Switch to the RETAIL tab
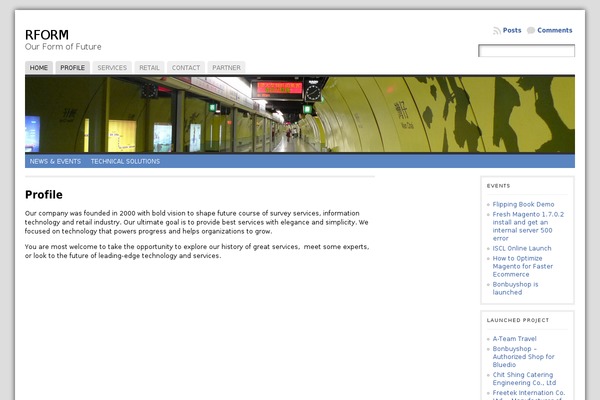The image size is (600, 400). [x=149, y=67]
